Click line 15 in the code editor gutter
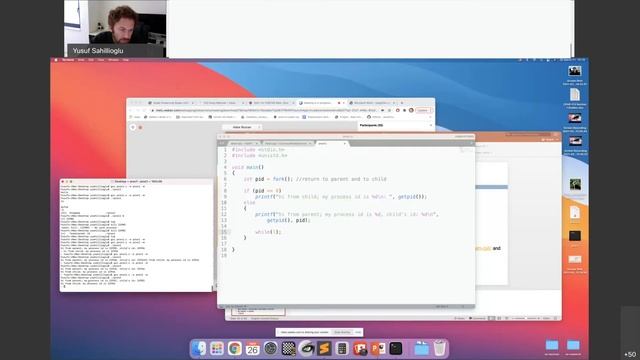 224,232
